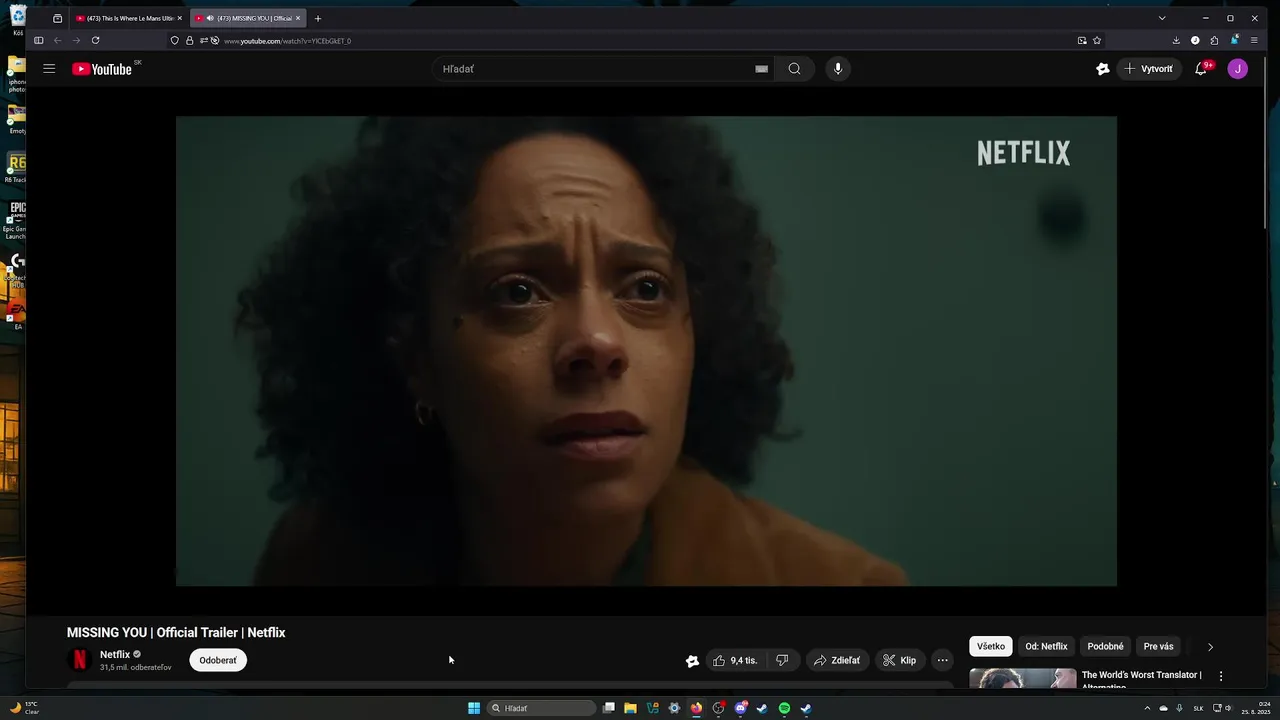Open picture-in-picture from address bar
The image size is (1280, 720).
tap(1082, 40)
